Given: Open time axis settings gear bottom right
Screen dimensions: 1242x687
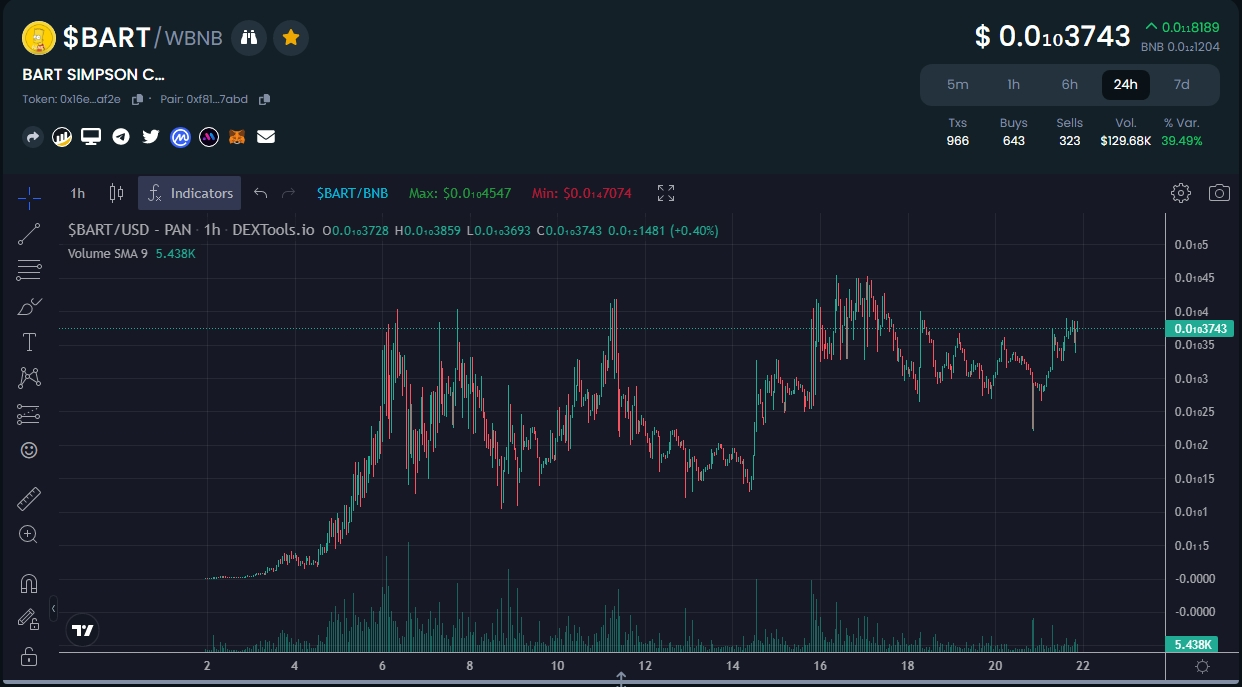Looking at the screenshot, I should (1203, 666).
